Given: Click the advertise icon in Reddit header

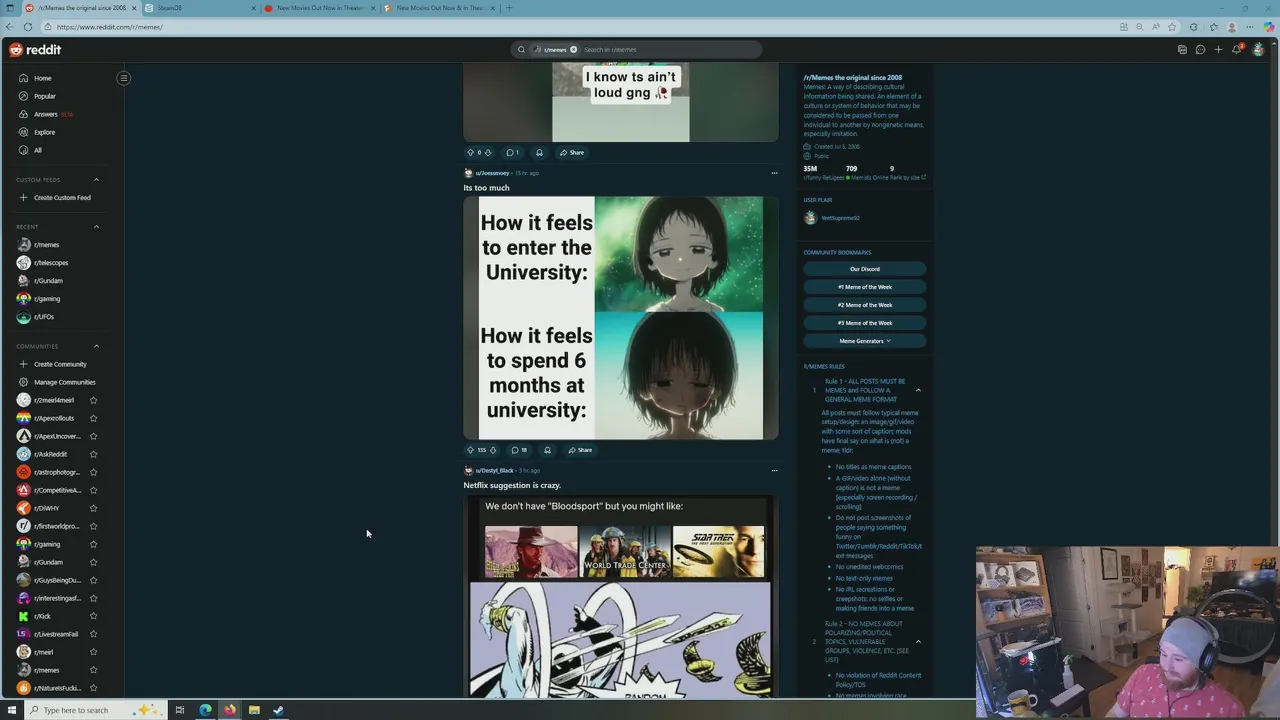Looking at the screenshot, I should click(x=1182, y=49).
